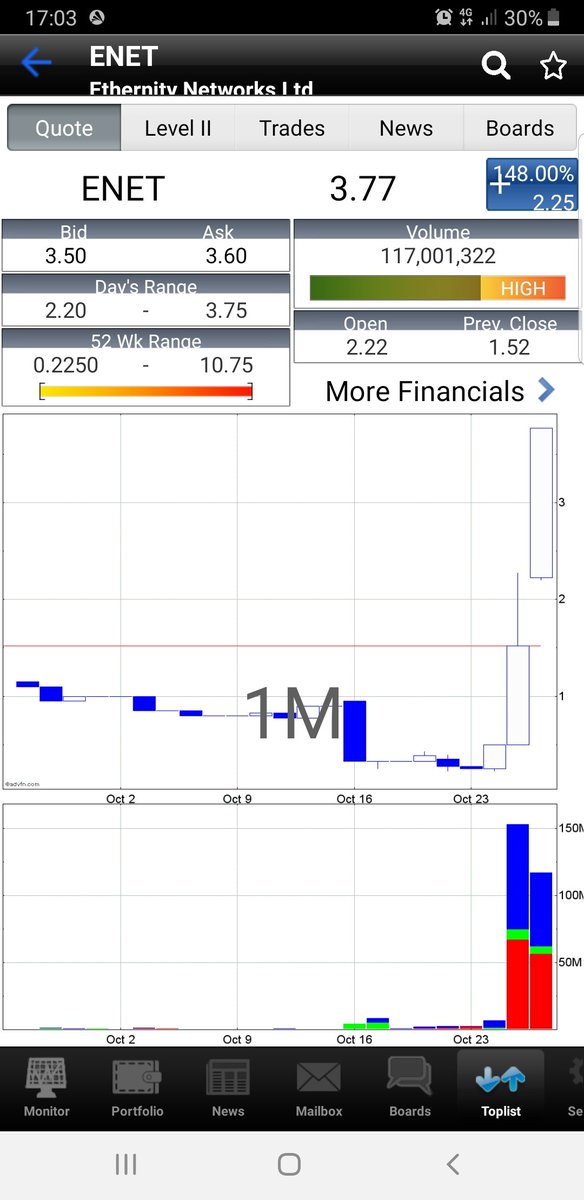Tap the large ENET ticker symbol
This screenshot has width=584, height=1200.
pos(123,188)
